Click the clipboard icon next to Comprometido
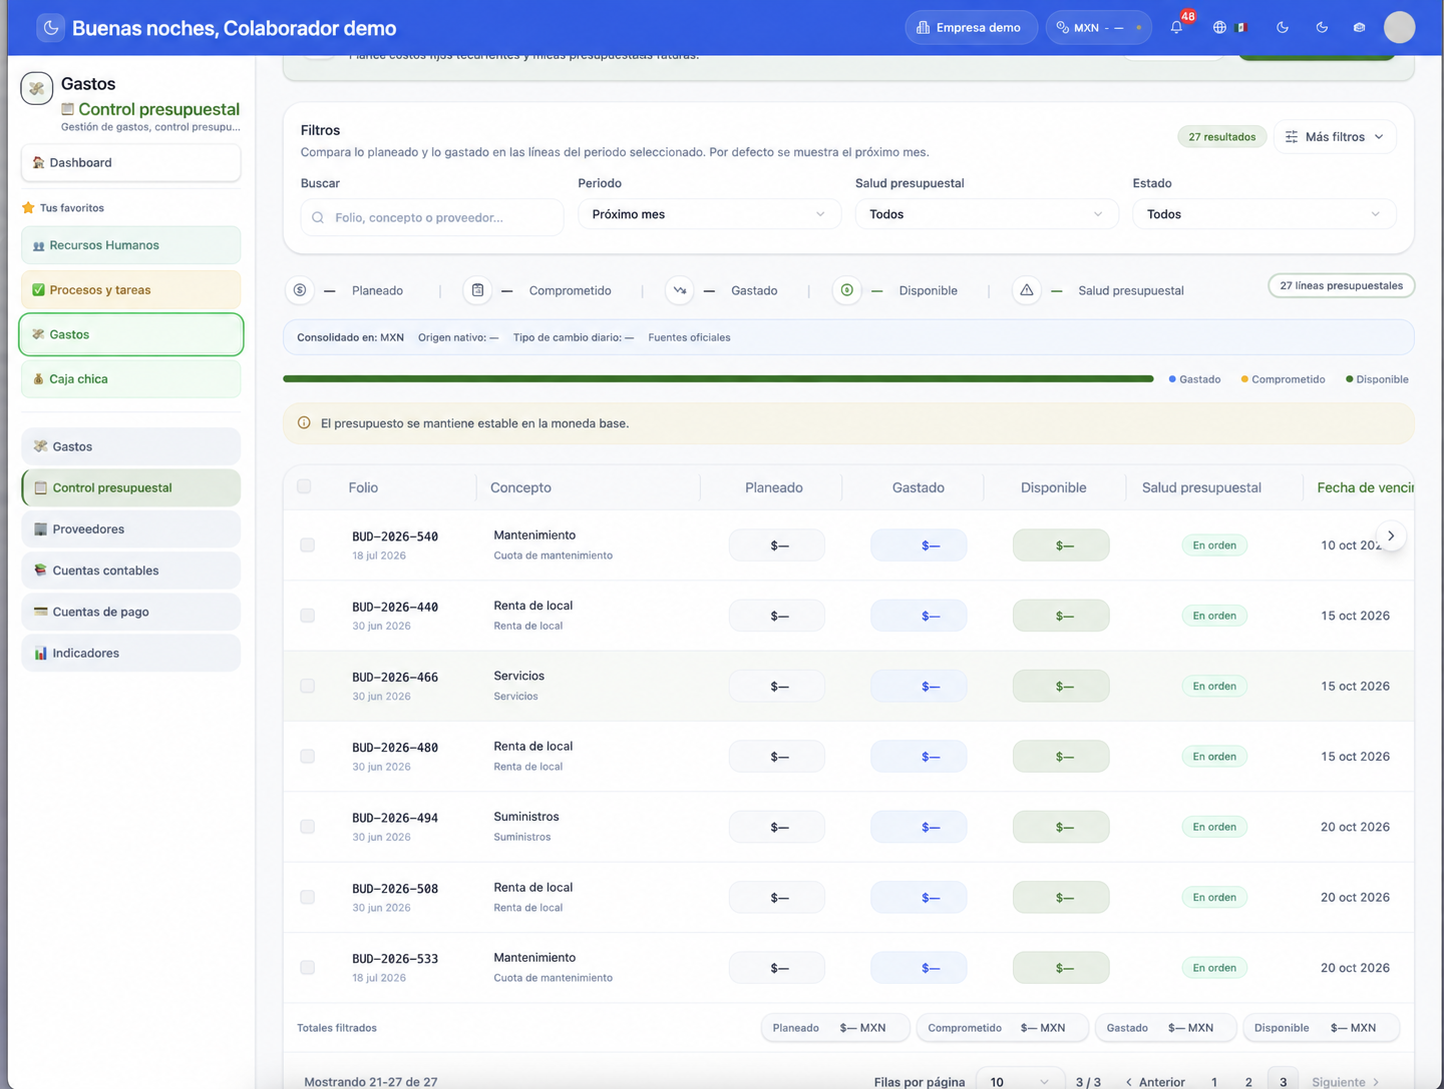Screen dimensions: 1444x1089 click(x=478, y=290)
